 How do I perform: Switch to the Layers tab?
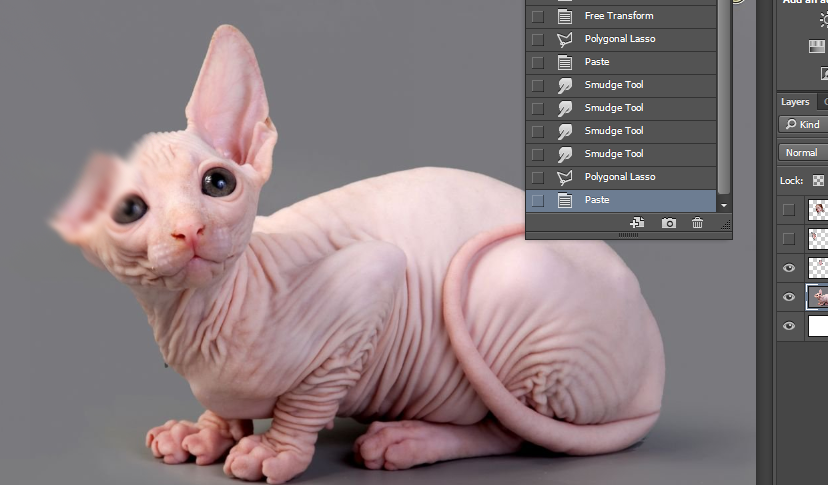795,102
